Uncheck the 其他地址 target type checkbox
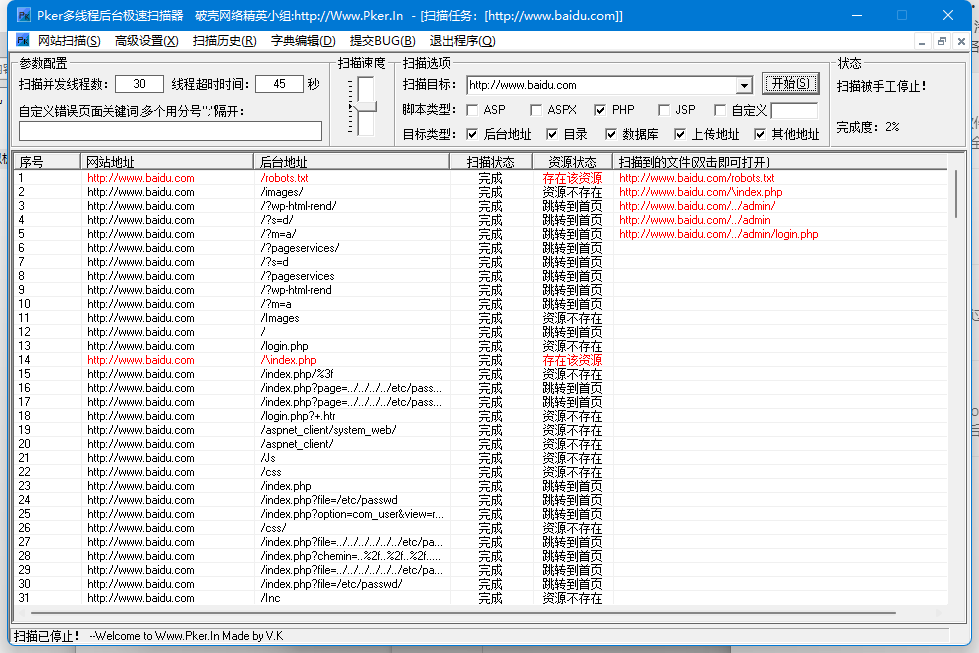Screen dimensions: 979x653 pyautogui.click(x=760, y=134)
